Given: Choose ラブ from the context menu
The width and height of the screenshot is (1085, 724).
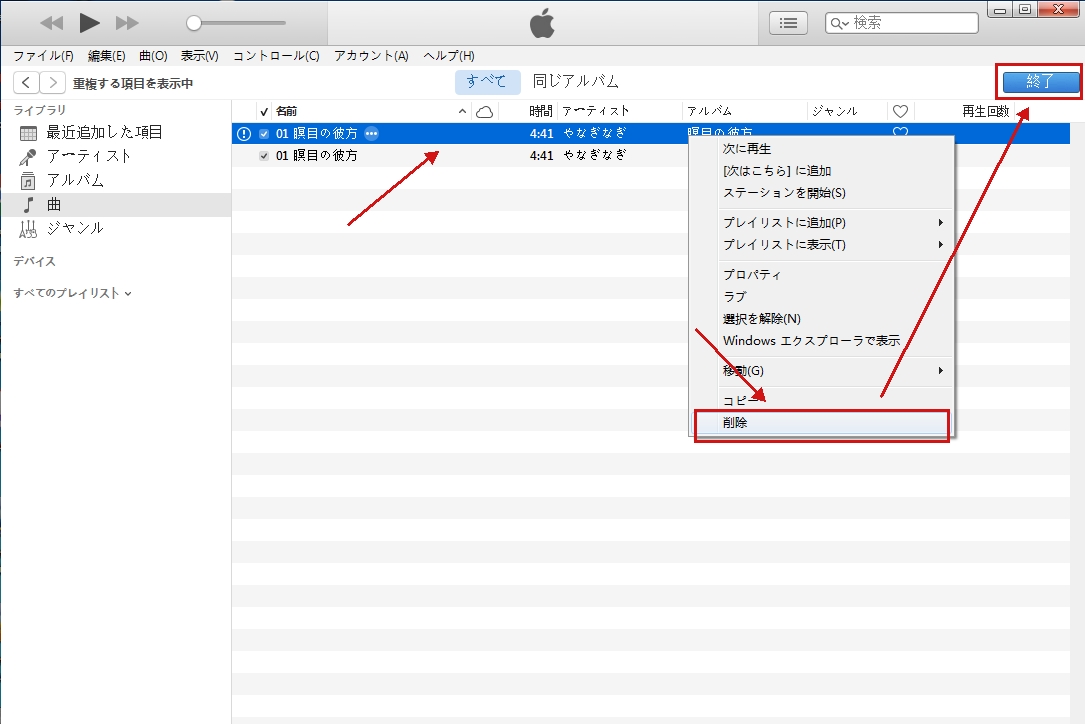Looking at the screenshot, I should (x=735, y=297).
